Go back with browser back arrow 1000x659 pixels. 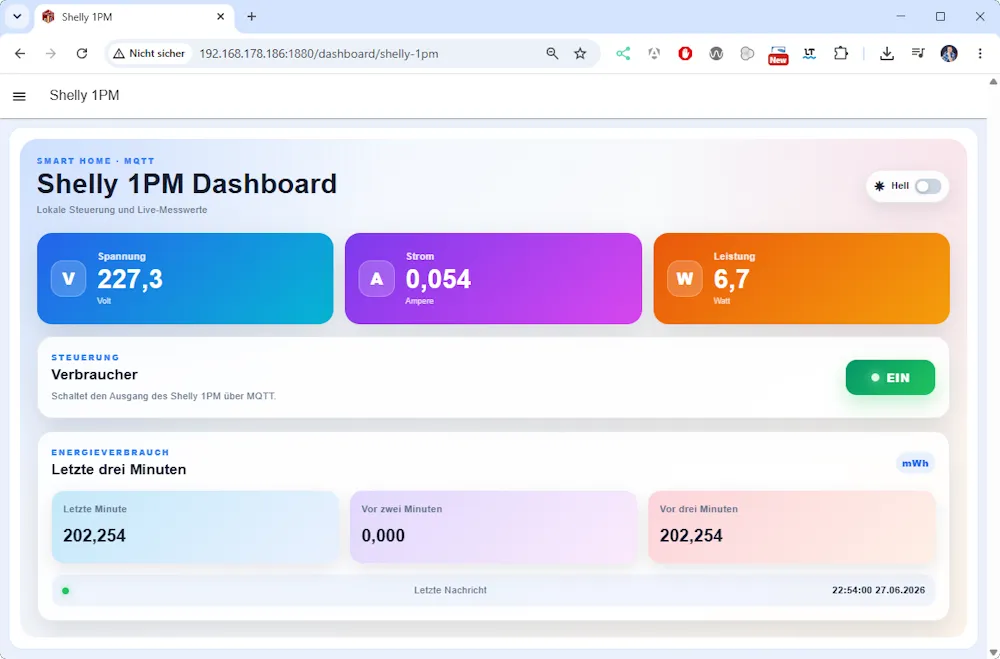(x=20, y=54)
